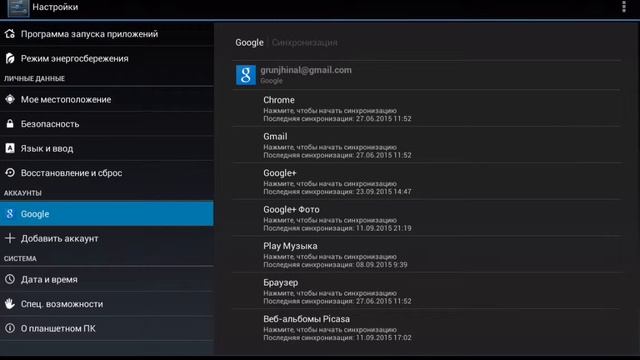Open Программа запуска приложений settings
The height and width of the screenshot is (360, 640).
107,34
